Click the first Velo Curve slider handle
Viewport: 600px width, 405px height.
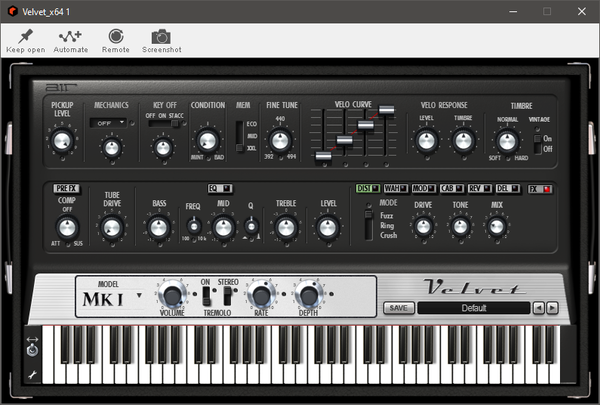(323, 156)
